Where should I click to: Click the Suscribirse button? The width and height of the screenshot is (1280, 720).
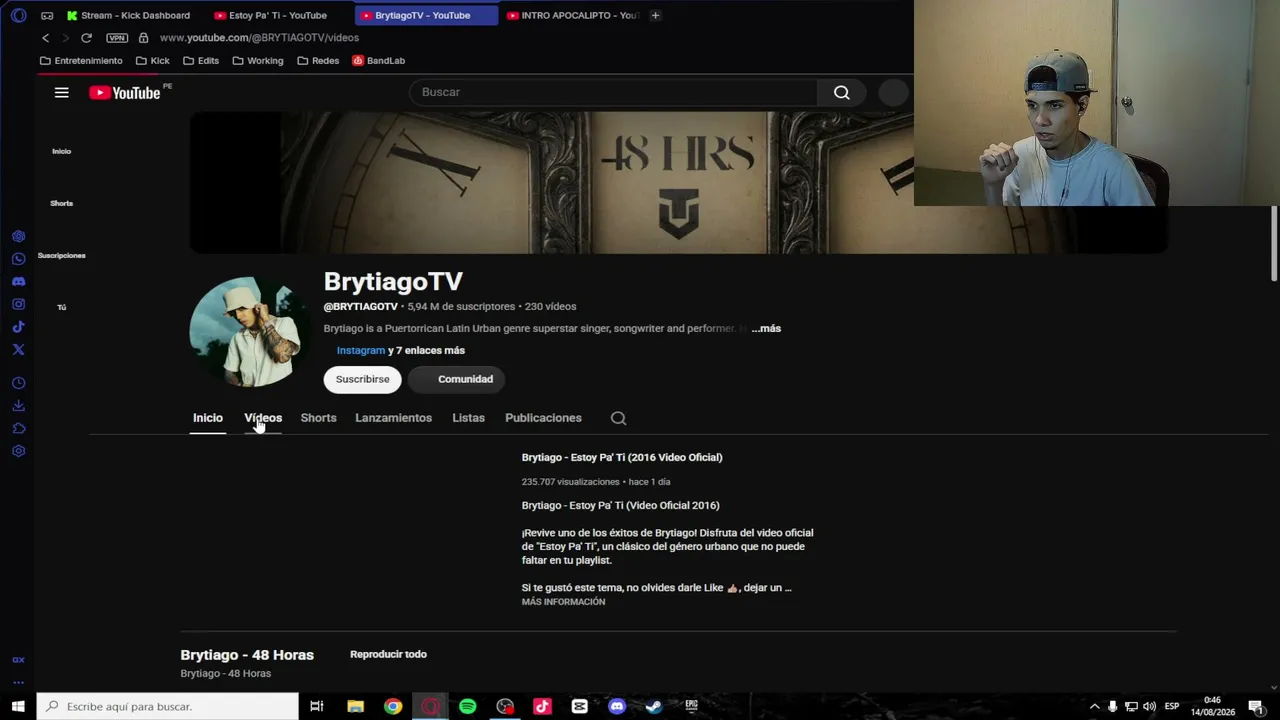coord(362,379)
